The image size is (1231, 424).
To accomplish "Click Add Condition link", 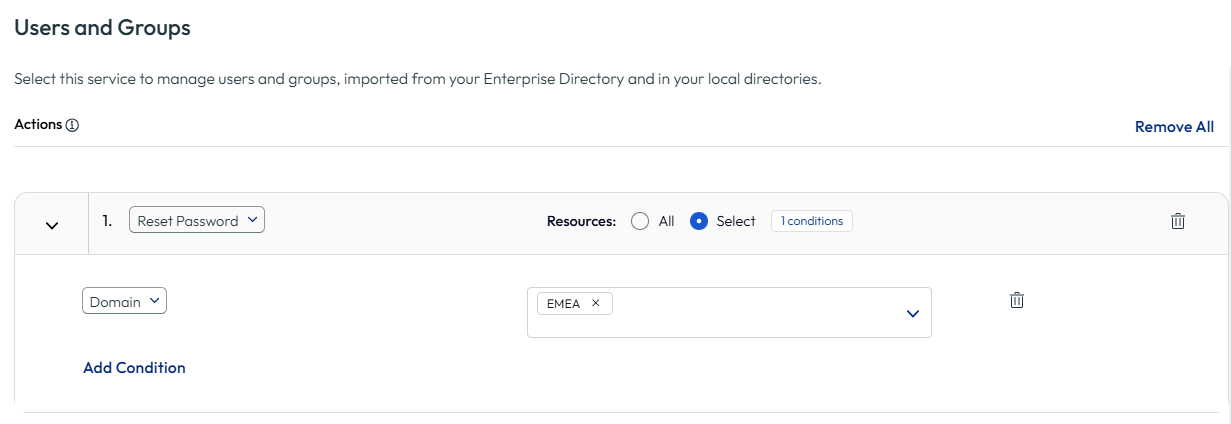I will (134, 368).
